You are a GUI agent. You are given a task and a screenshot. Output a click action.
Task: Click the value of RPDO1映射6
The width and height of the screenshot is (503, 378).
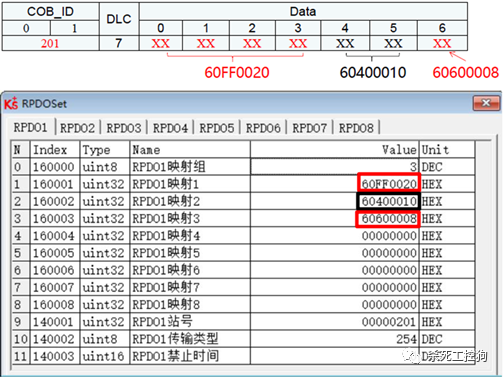point(335,270)
